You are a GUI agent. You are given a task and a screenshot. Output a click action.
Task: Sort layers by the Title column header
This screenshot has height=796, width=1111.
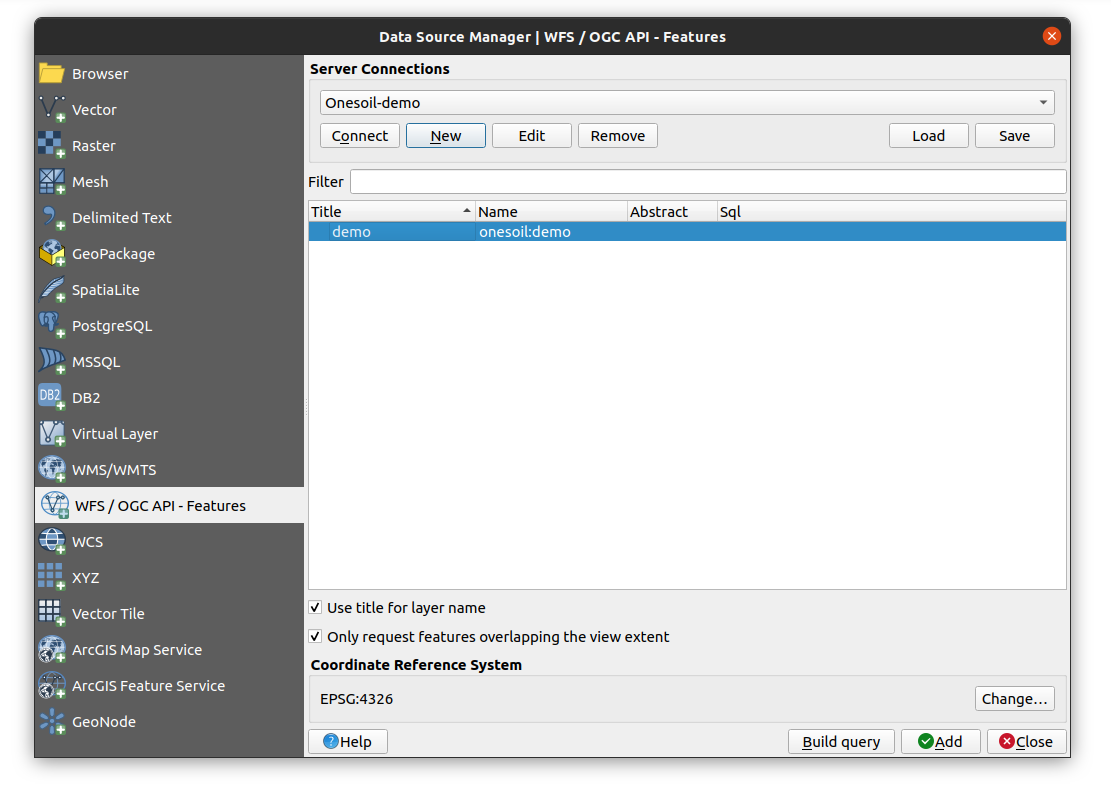pyautogui.click(x=390, y=212)
